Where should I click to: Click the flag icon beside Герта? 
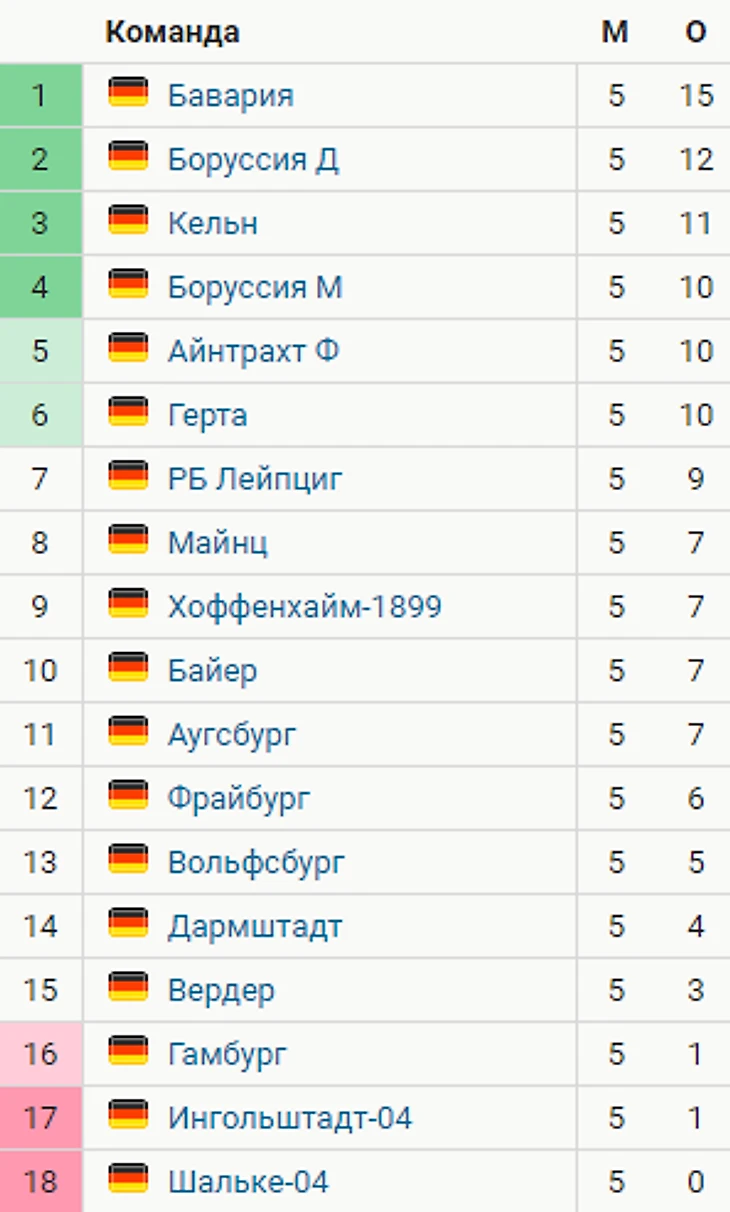[x=128, y=413]
